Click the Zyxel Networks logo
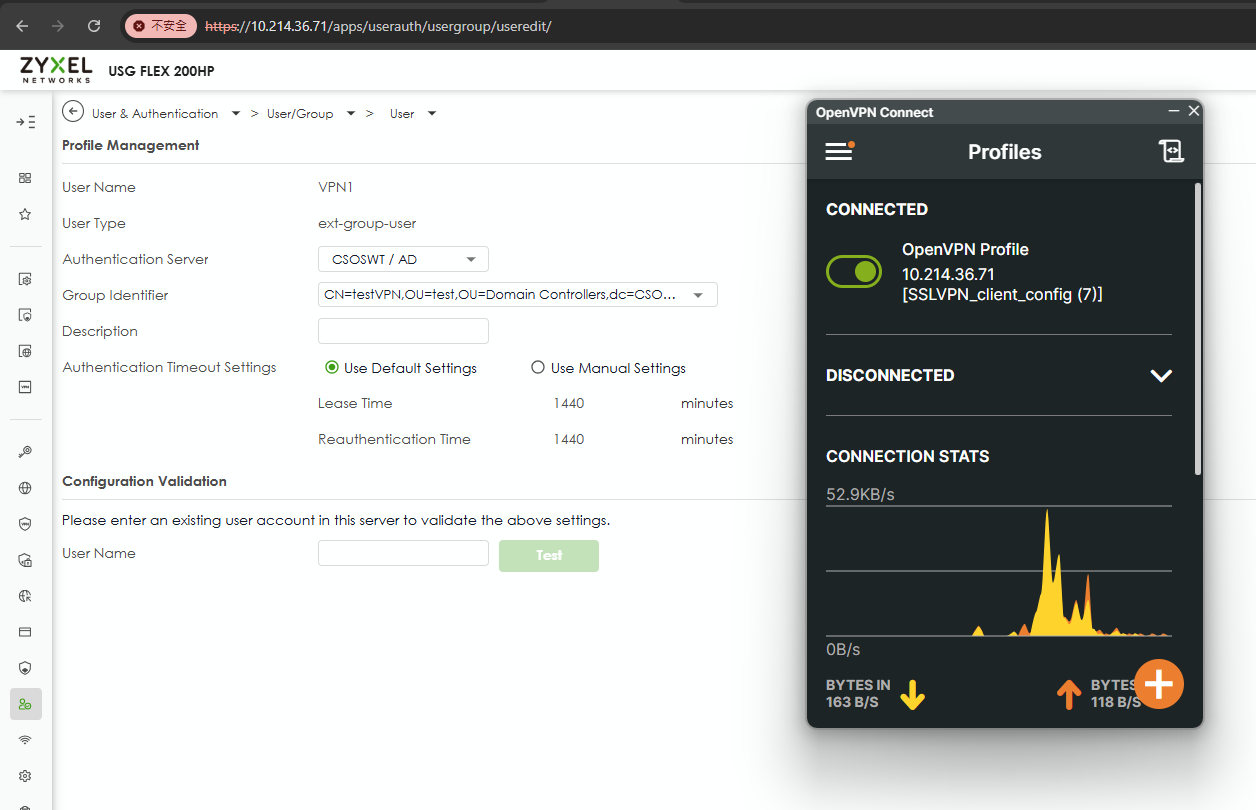 56,70
